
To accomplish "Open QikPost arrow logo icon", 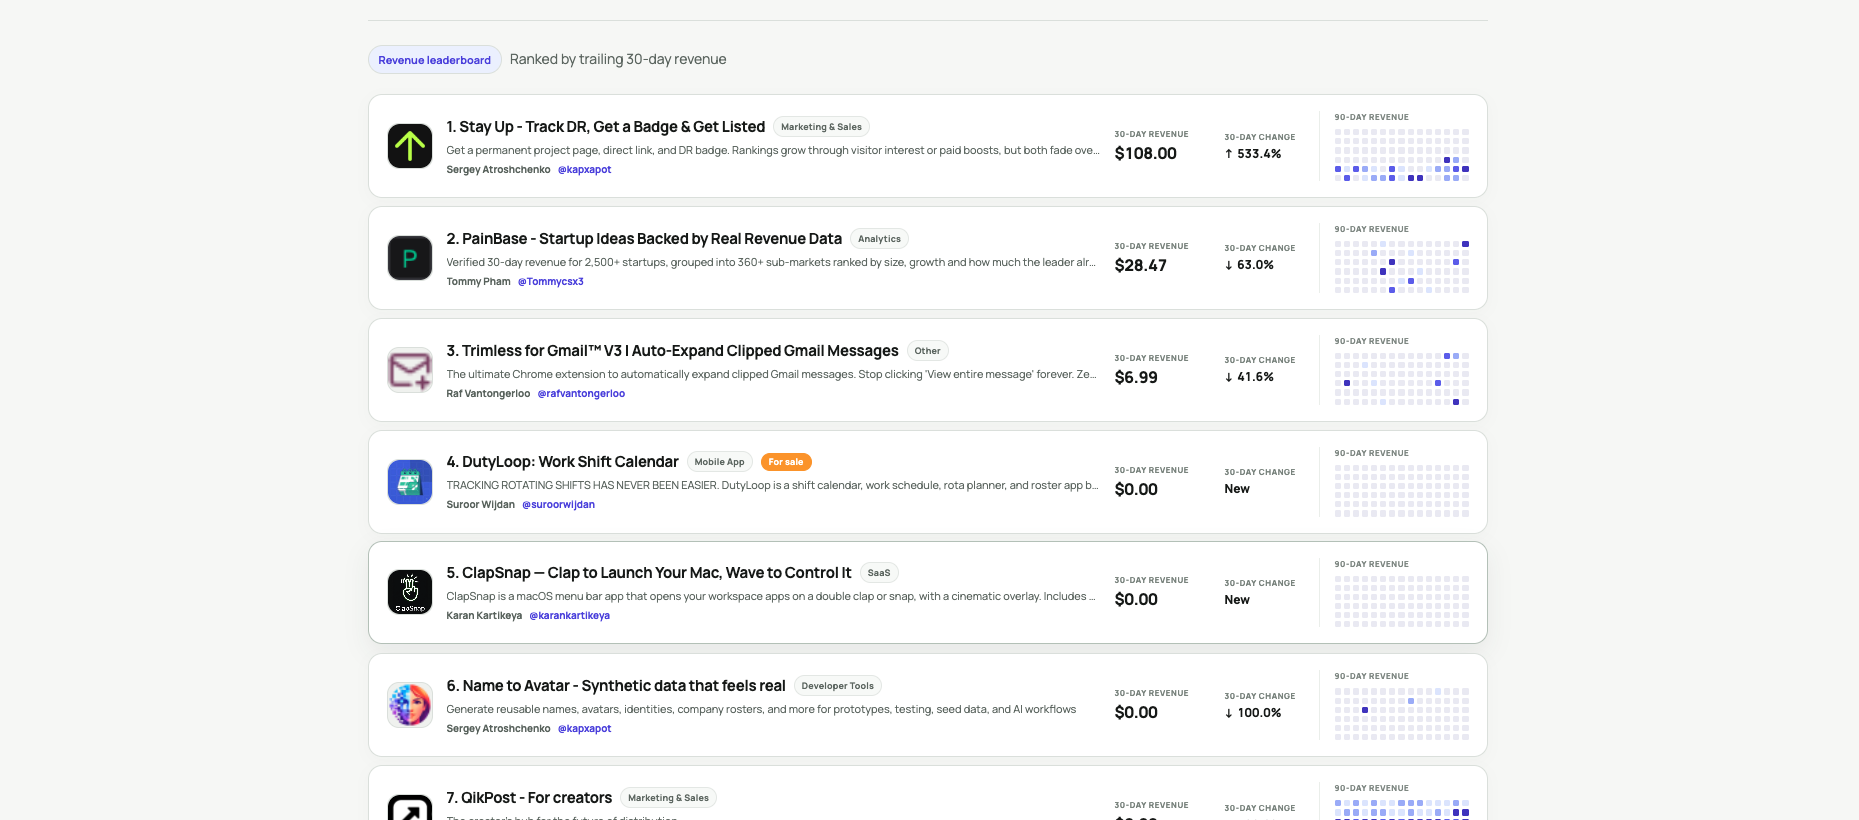I will point(410,808).
